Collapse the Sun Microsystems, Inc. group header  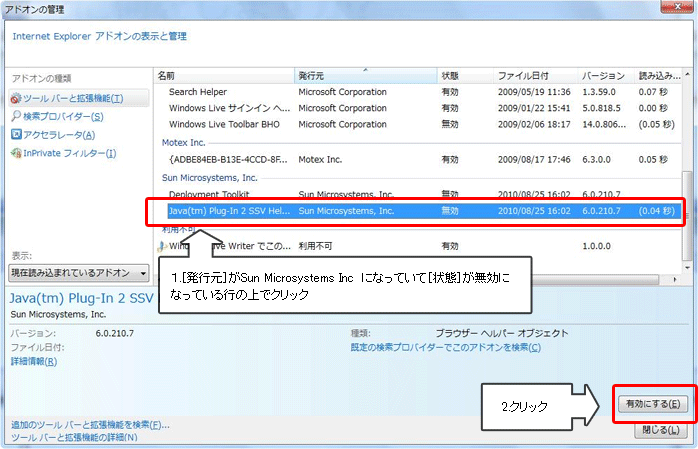210,178
